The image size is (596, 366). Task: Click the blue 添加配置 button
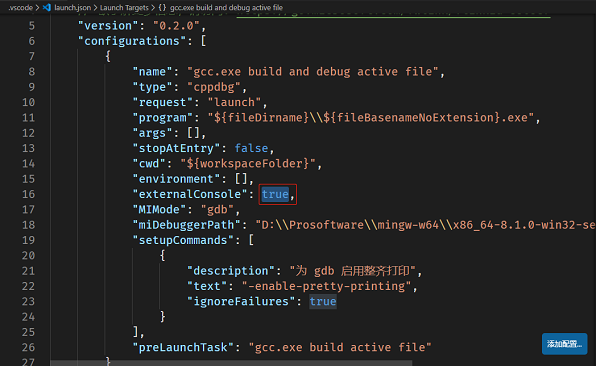click(x=564, y=344)
